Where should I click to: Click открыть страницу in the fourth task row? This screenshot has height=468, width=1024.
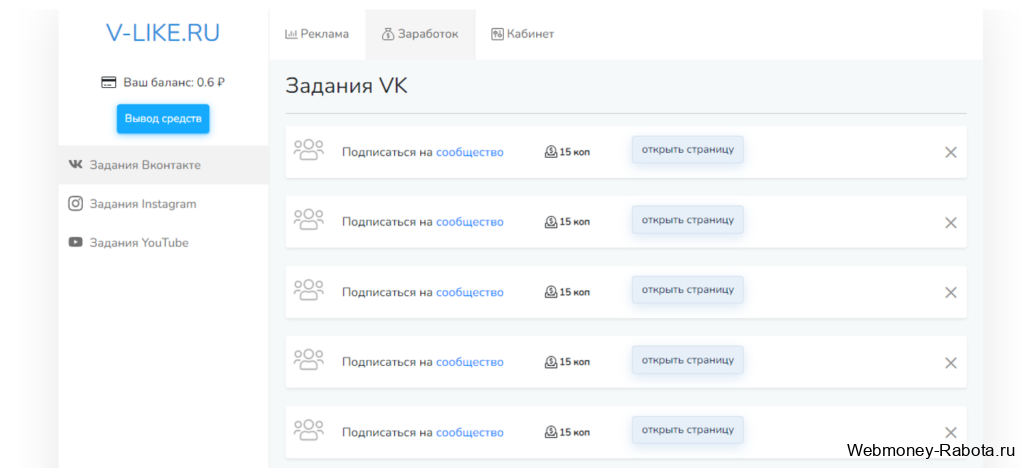pos(688,360)
